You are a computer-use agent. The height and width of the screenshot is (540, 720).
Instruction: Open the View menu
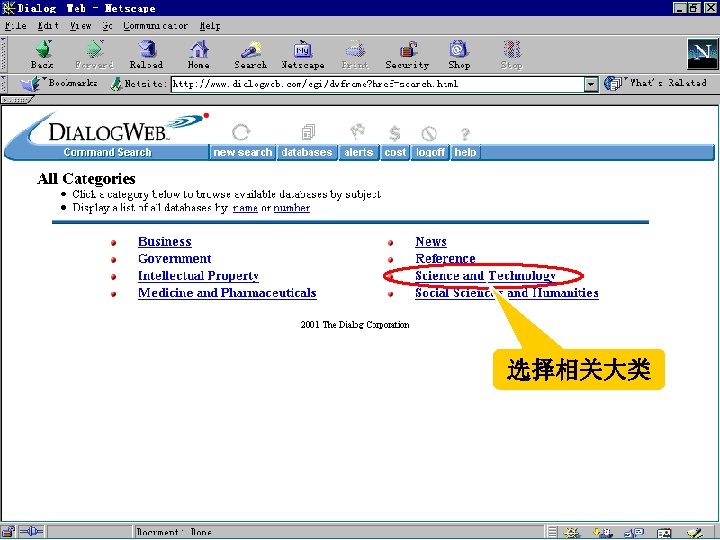pyautogui.click(x=80, y=26)
